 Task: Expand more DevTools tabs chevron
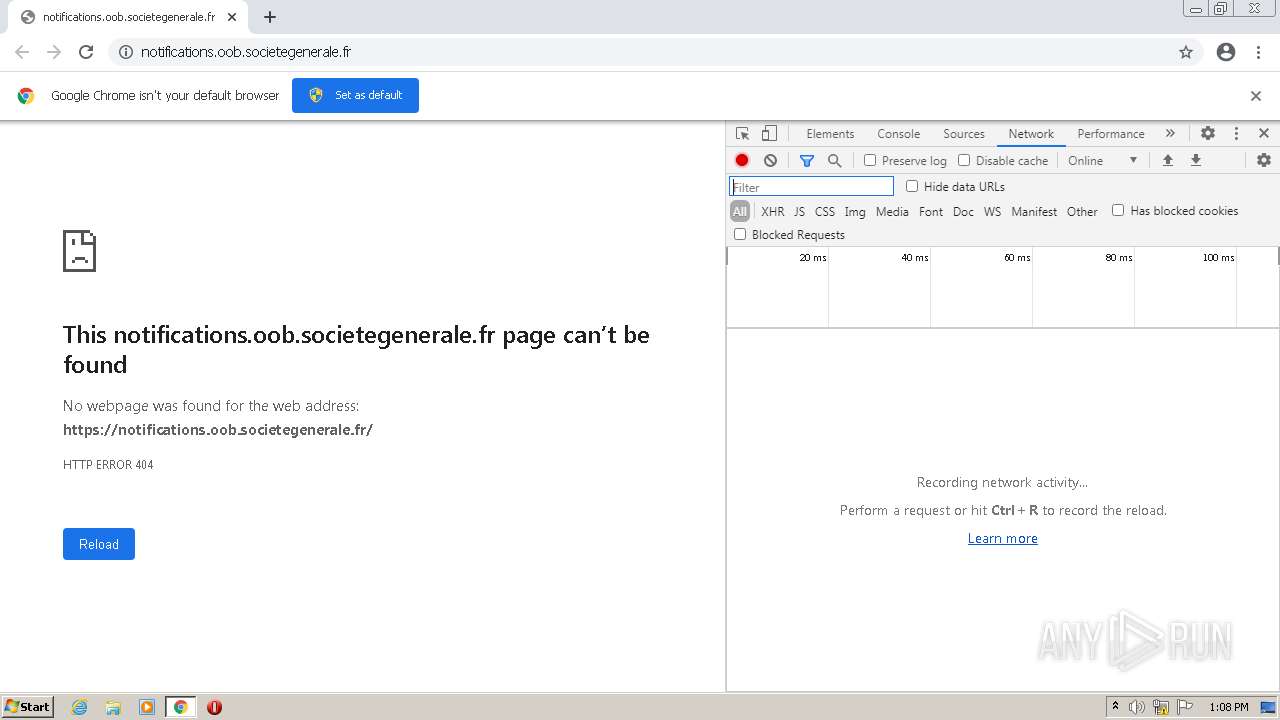[x=1170, y=133]
